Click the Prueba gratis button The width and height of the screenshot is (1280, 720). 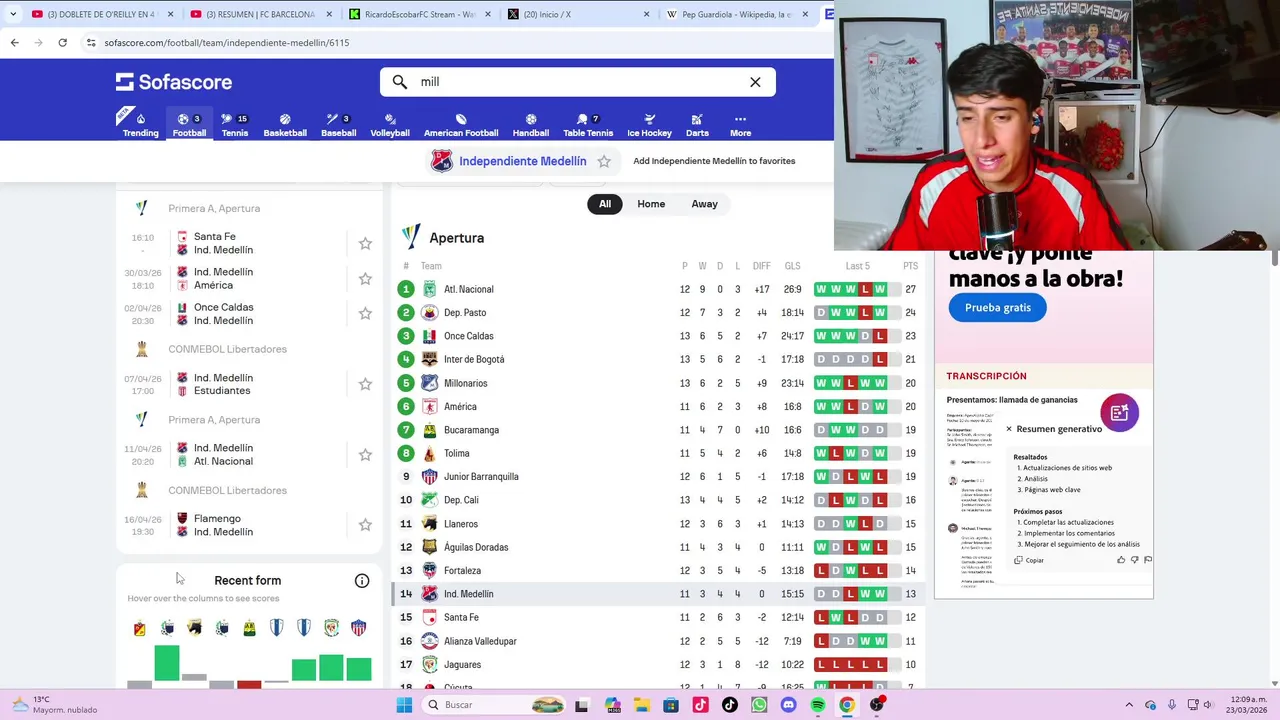pos(997,307)
